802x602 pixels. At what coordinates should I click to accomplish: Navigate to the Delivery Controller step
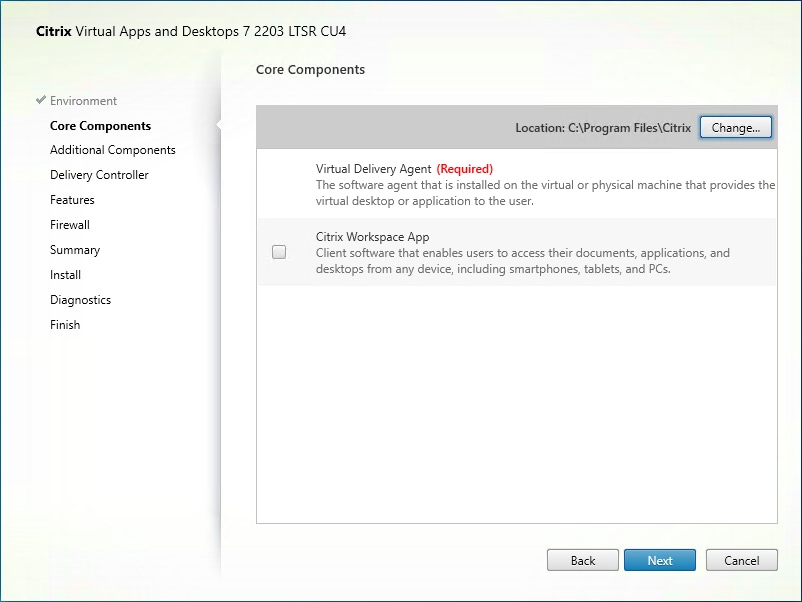(98, 174)
